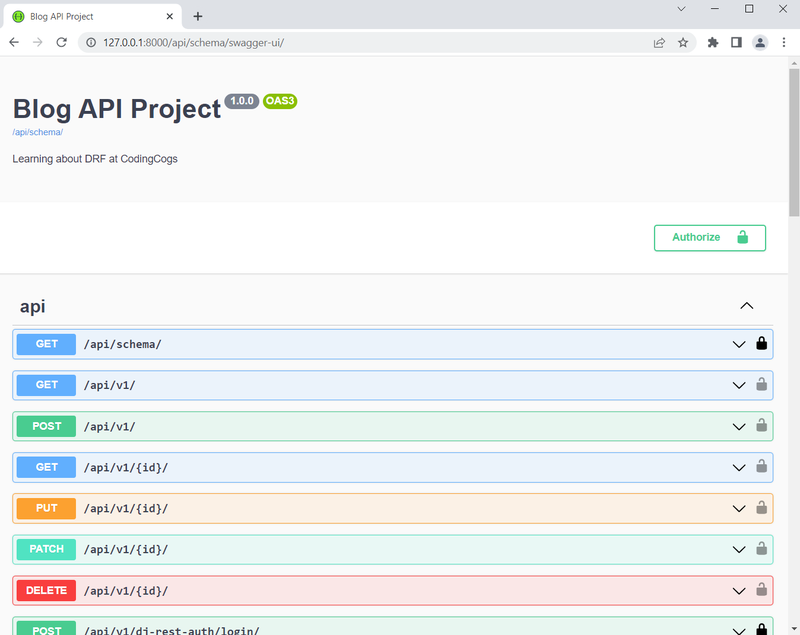Expand GET /api/schema/ chevron

pyautogui.click(x=739, y=344)
